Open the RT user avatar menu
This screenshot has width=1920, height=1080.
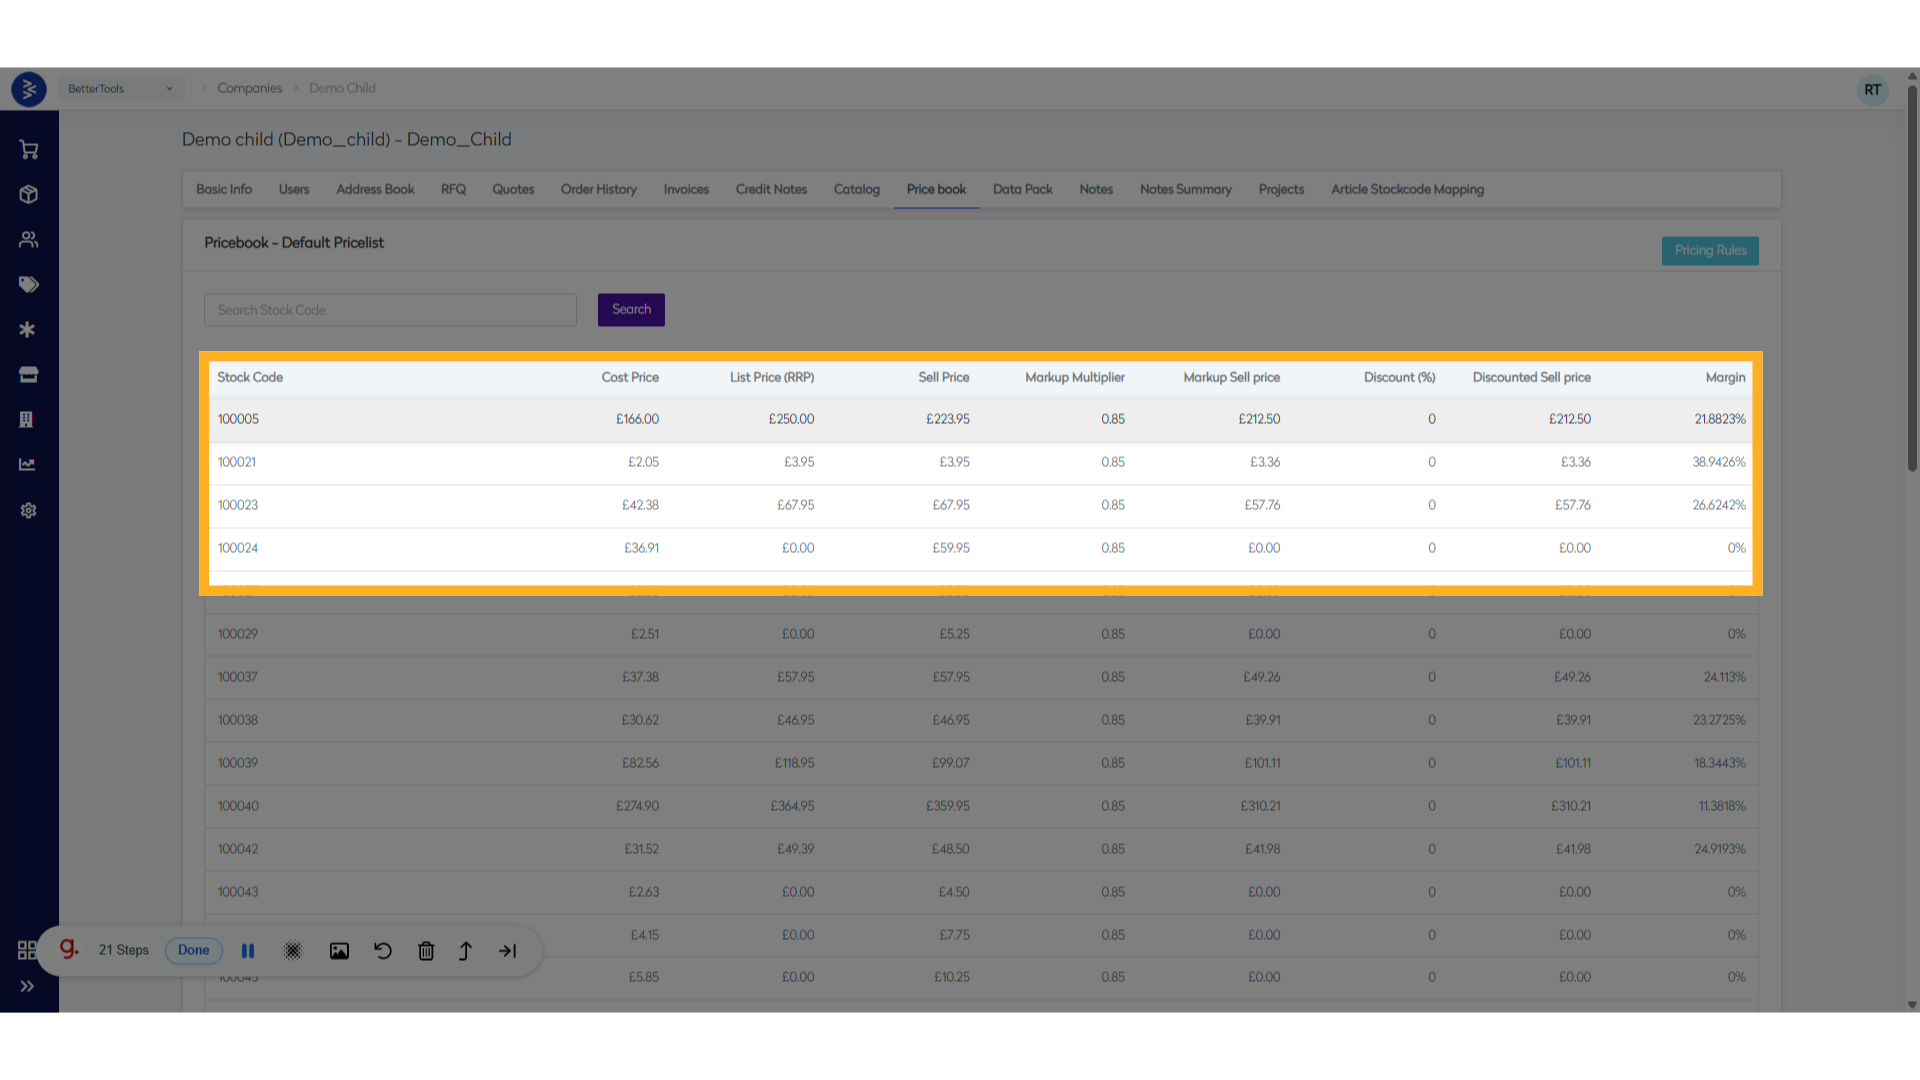[1872, 90]
